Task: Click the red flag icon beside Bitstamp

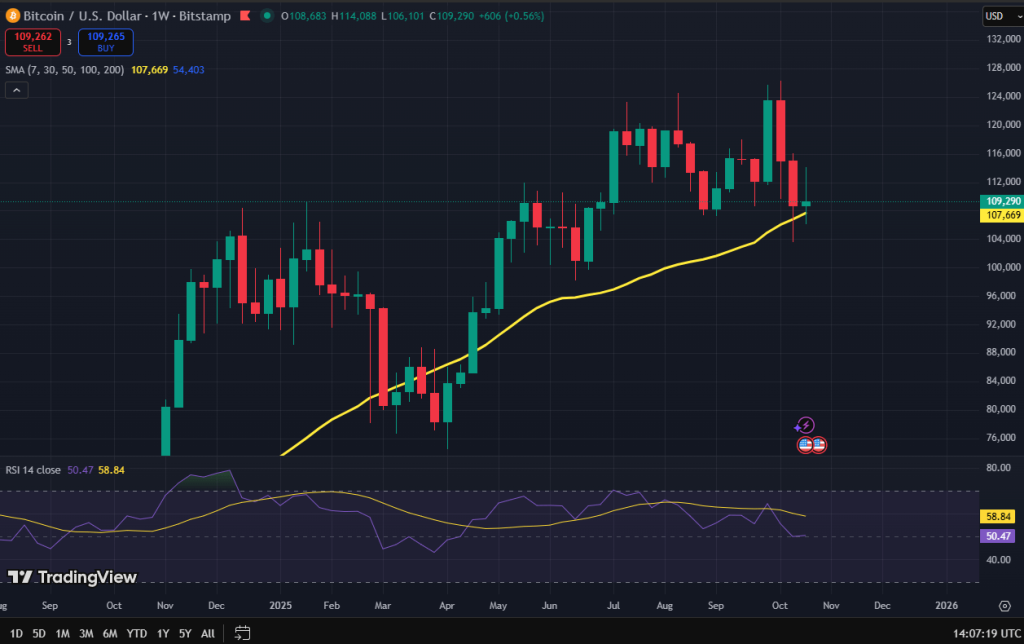Action: pyautogui.click(x=246, y=16)
